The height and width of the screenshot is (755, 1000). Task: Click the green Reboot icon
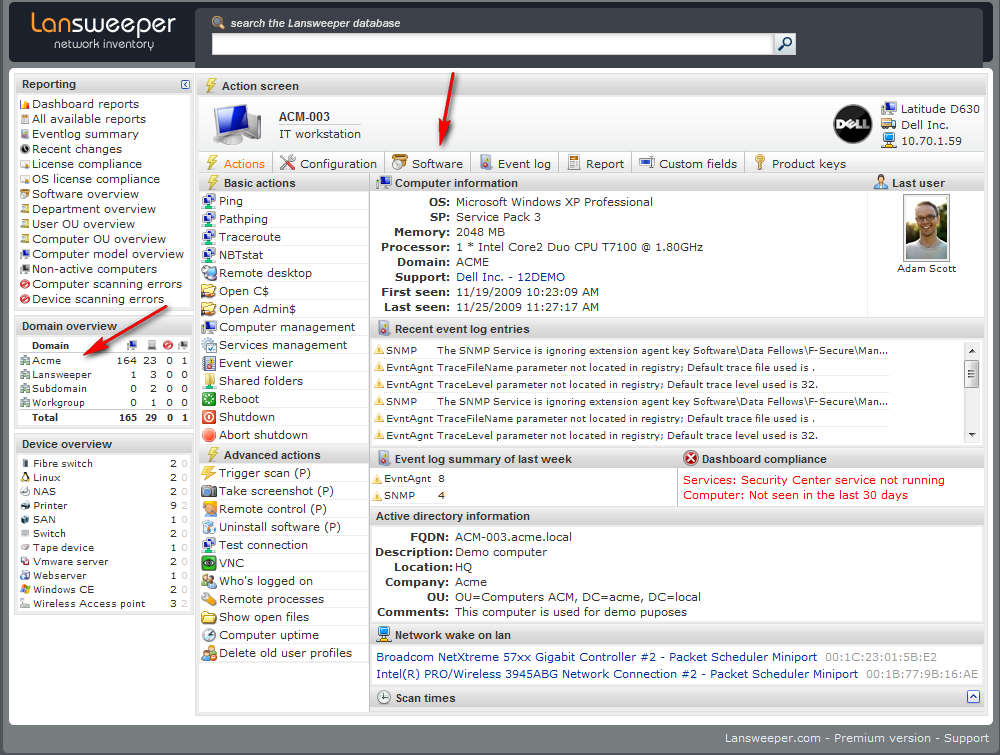(209, 399)
